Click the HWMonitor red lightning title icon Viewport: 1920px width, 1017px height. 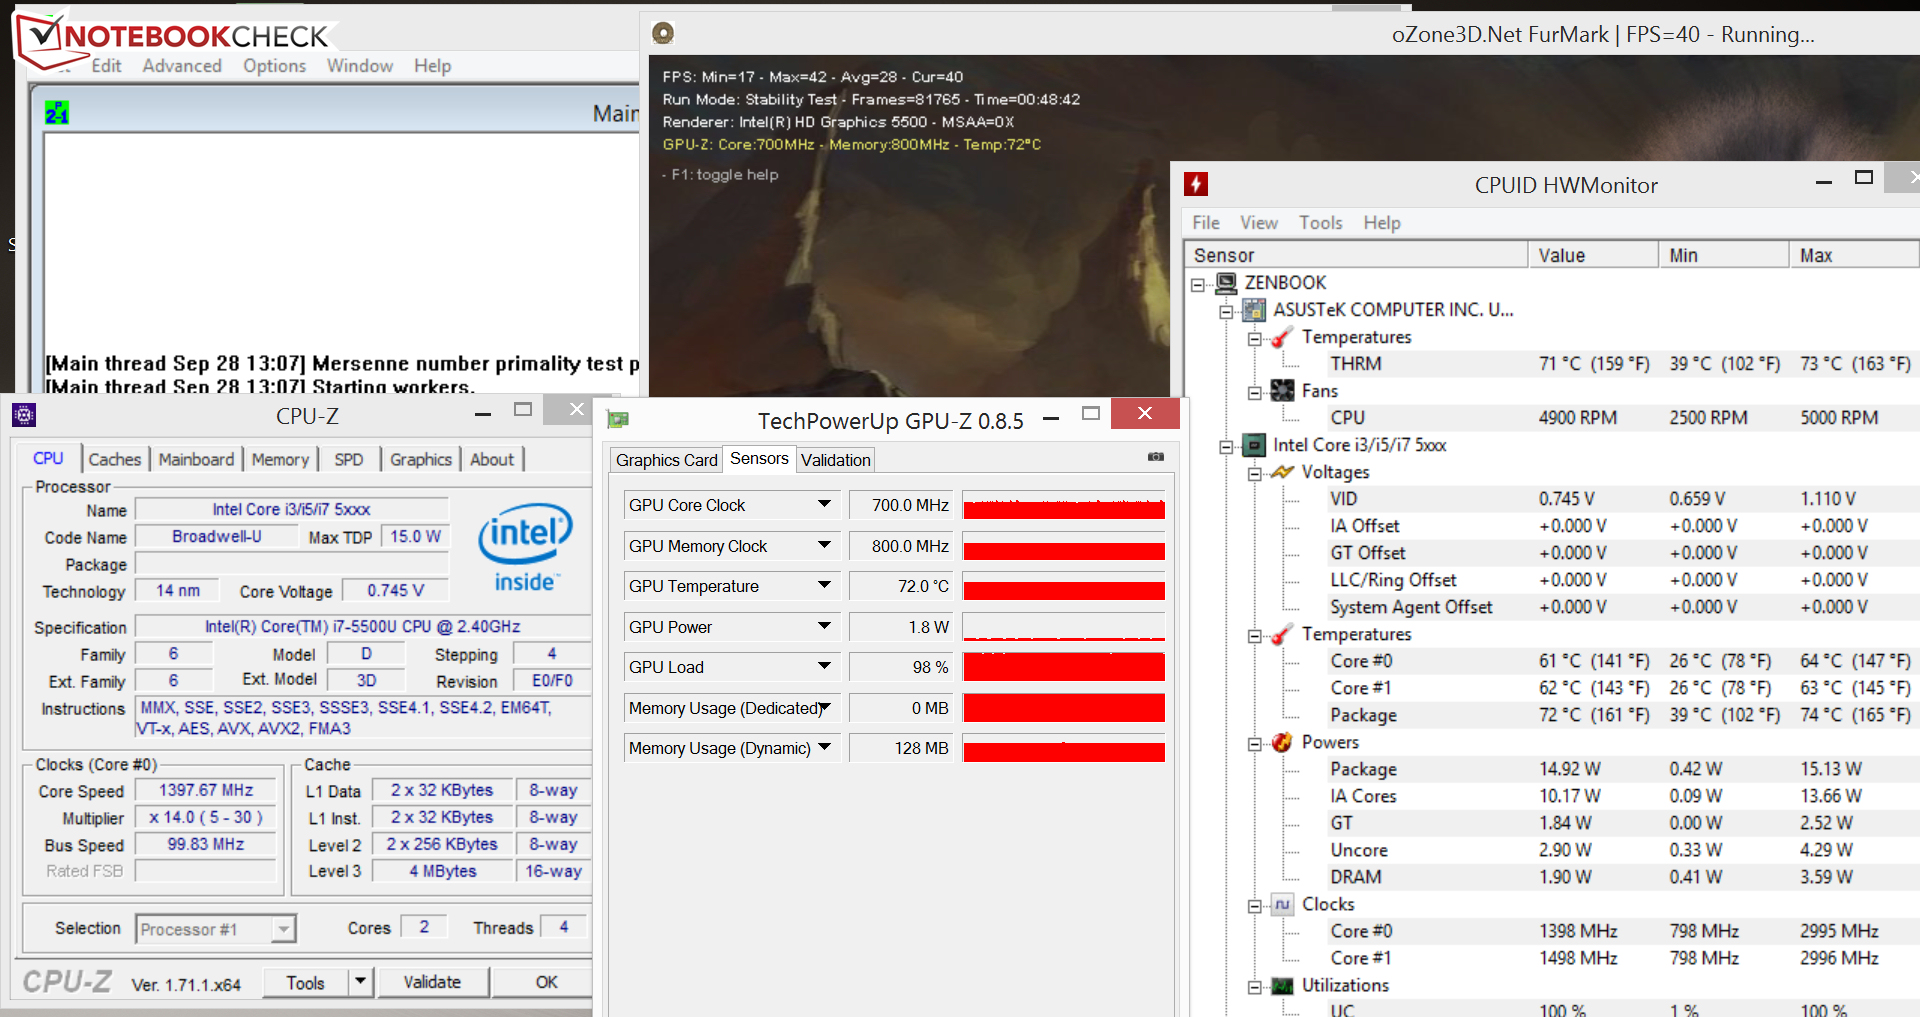tap(1196, 184)
